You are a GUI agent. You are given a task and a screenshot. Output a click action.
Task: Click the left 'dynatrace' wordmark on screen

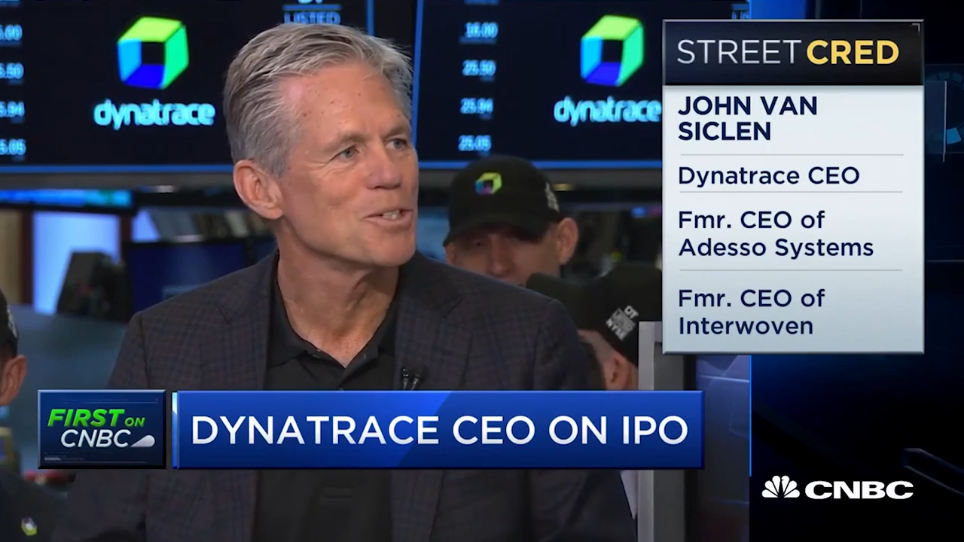coord(154,115)
